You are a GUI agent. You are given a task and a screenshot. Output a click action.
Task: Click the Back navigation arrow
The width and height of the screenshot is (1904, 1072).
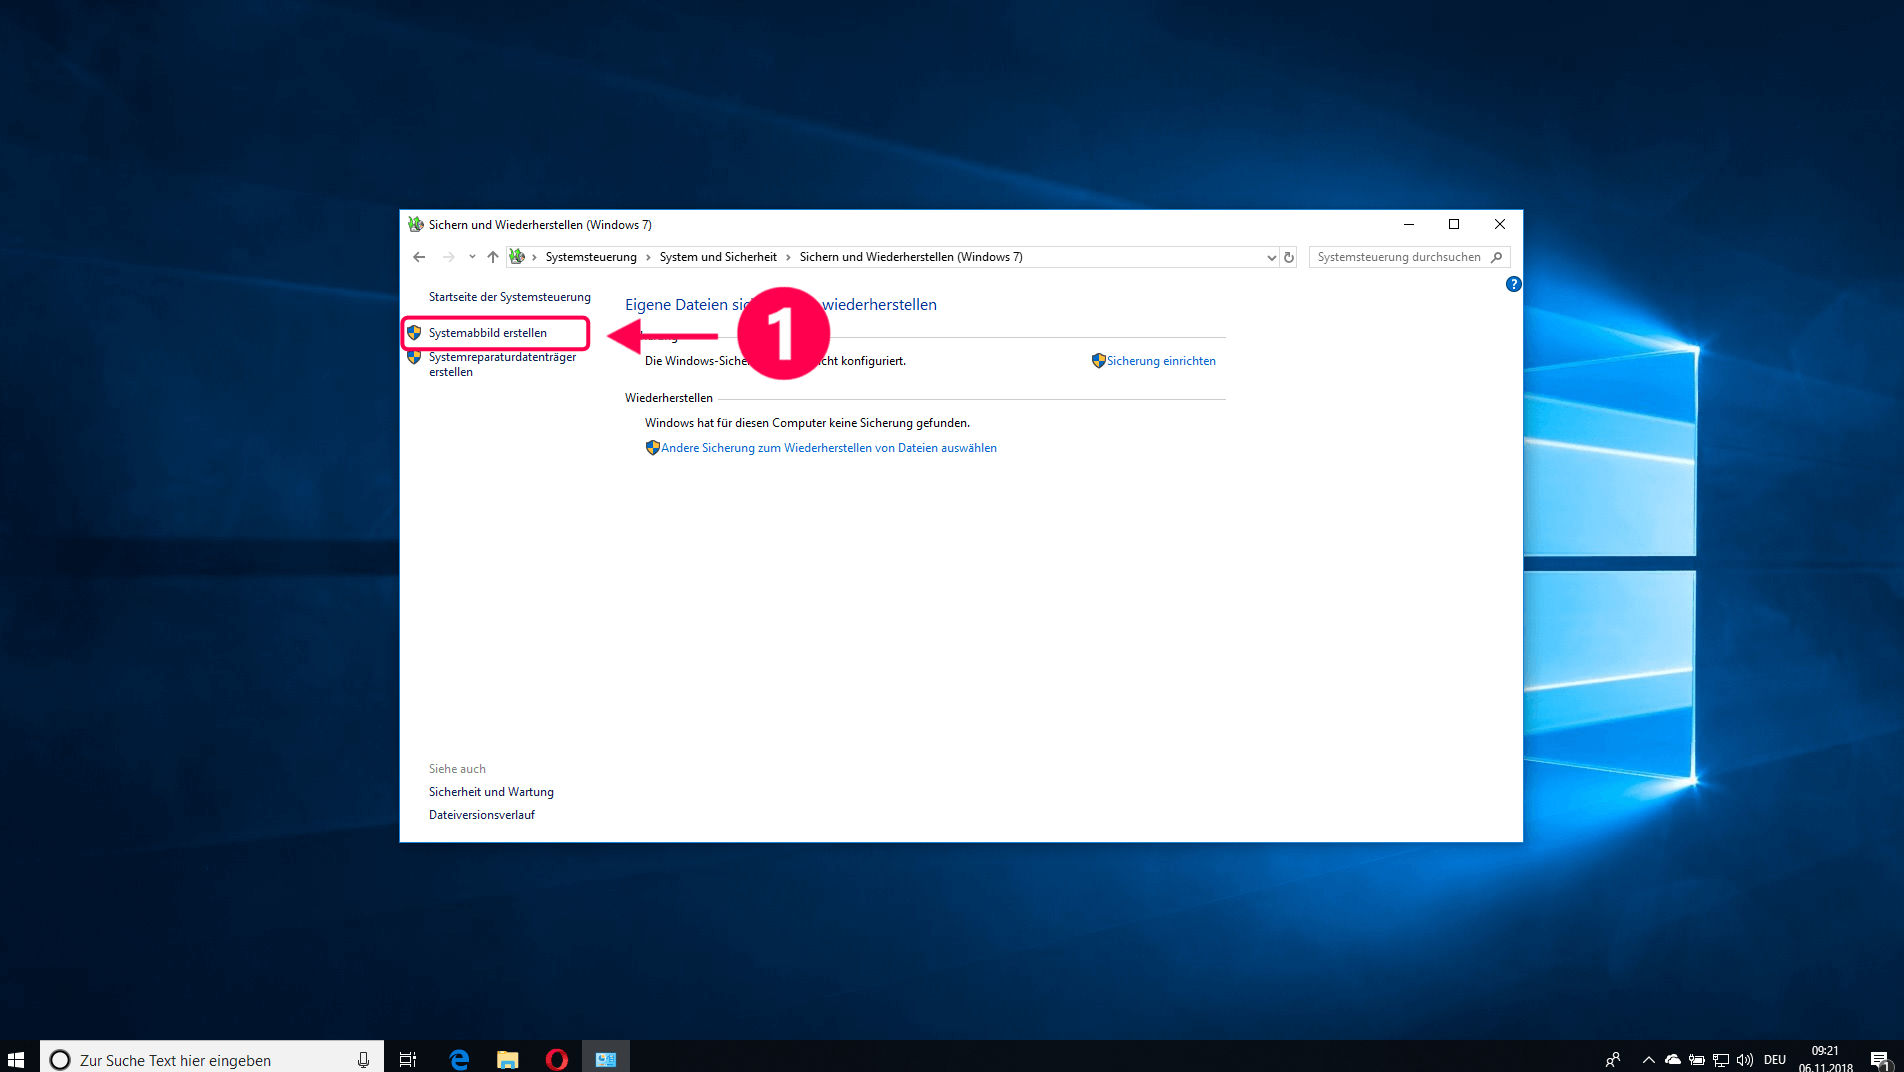click(419, 257)
